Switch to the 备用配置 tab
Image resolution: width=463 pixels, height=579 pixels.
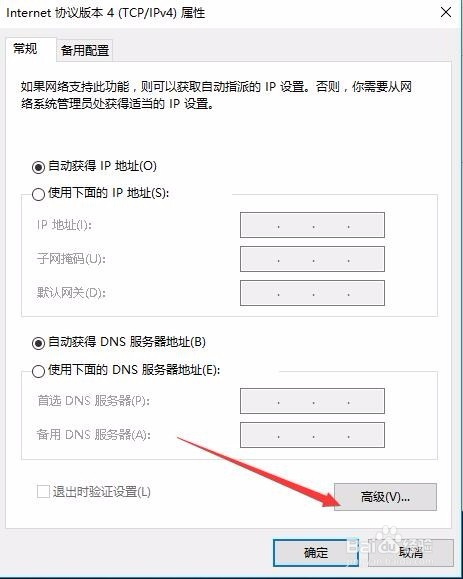click(x=85, y=50)
